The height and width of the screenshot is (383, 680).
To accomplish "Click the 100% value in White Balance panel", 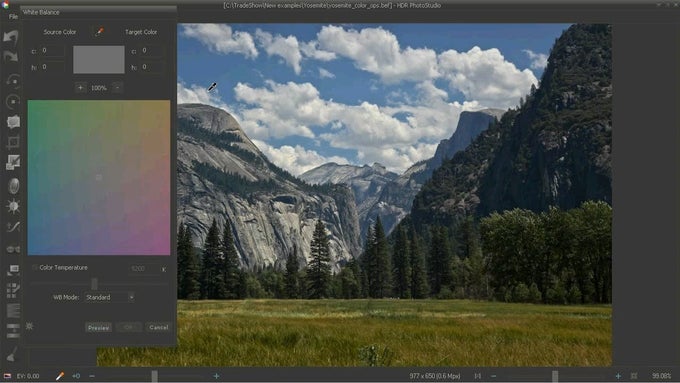I will (98, 88).
